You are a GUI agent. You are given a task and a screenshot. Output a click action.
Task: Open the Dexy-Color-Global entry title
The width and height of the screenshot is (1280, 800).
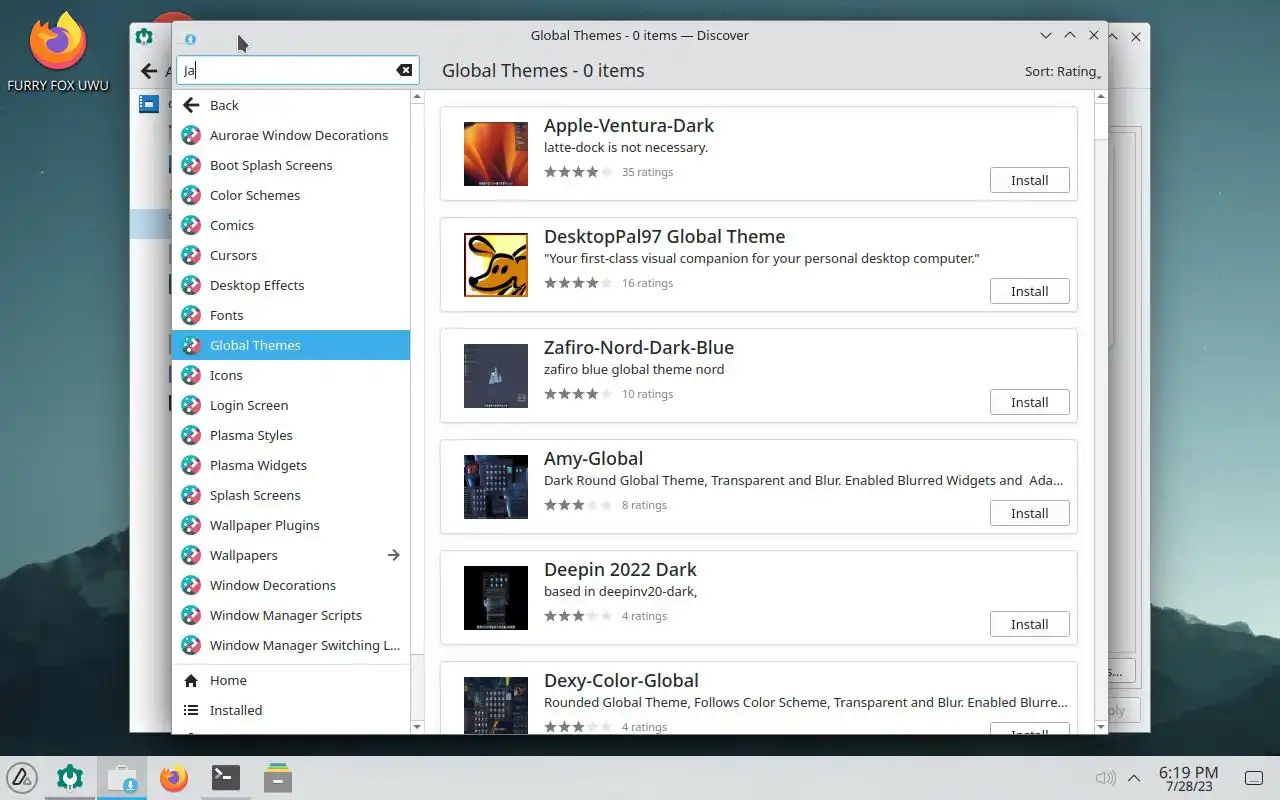[x=621, y=680]
